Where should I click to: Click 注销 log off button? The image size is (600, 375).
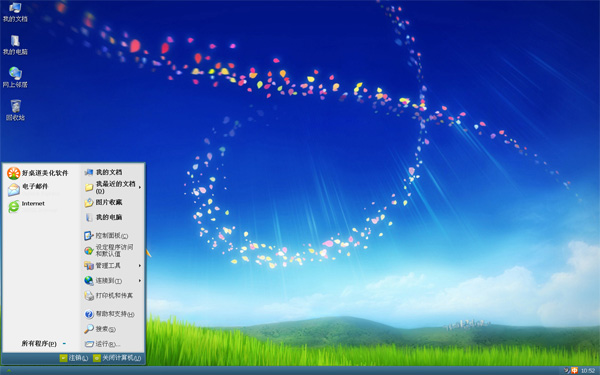(x=74, y=358)
